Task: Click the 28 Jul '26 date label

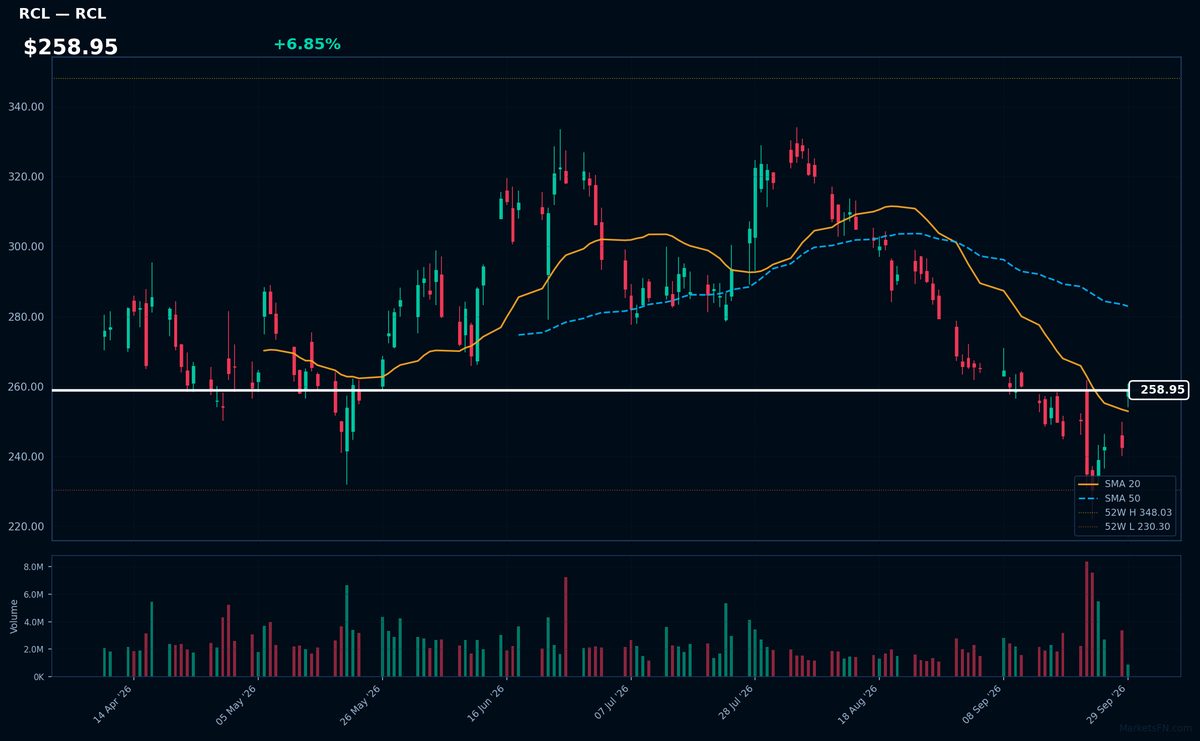Action: (736, 704)
